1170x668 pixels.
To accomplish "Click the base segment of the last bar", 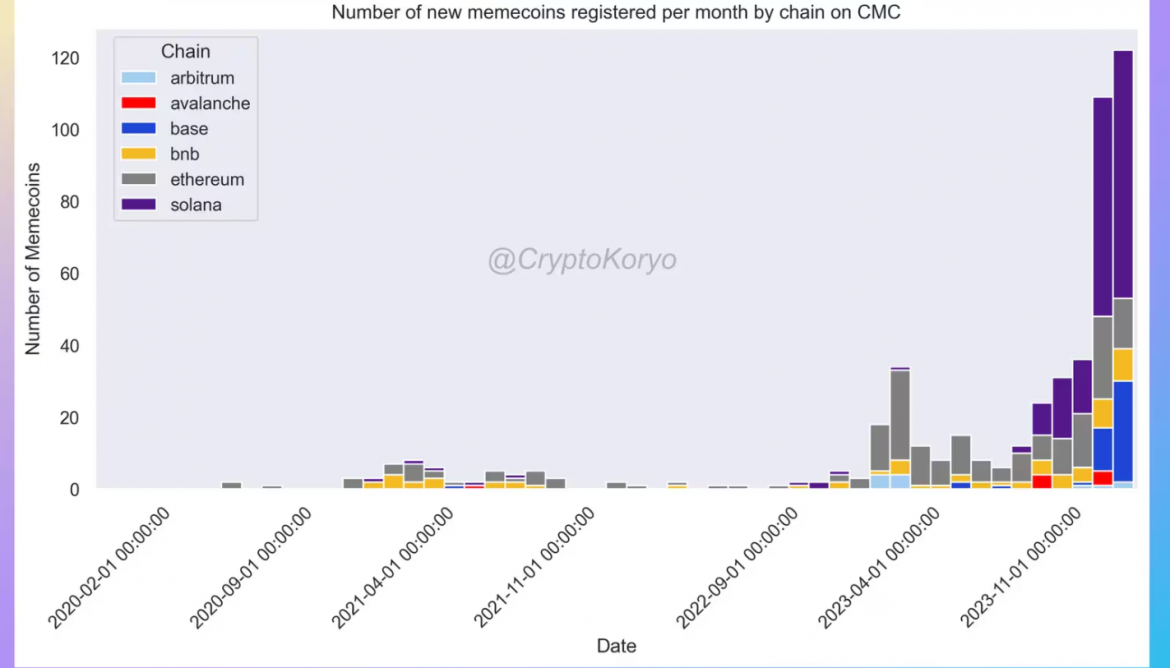I will click(1123, 431).
